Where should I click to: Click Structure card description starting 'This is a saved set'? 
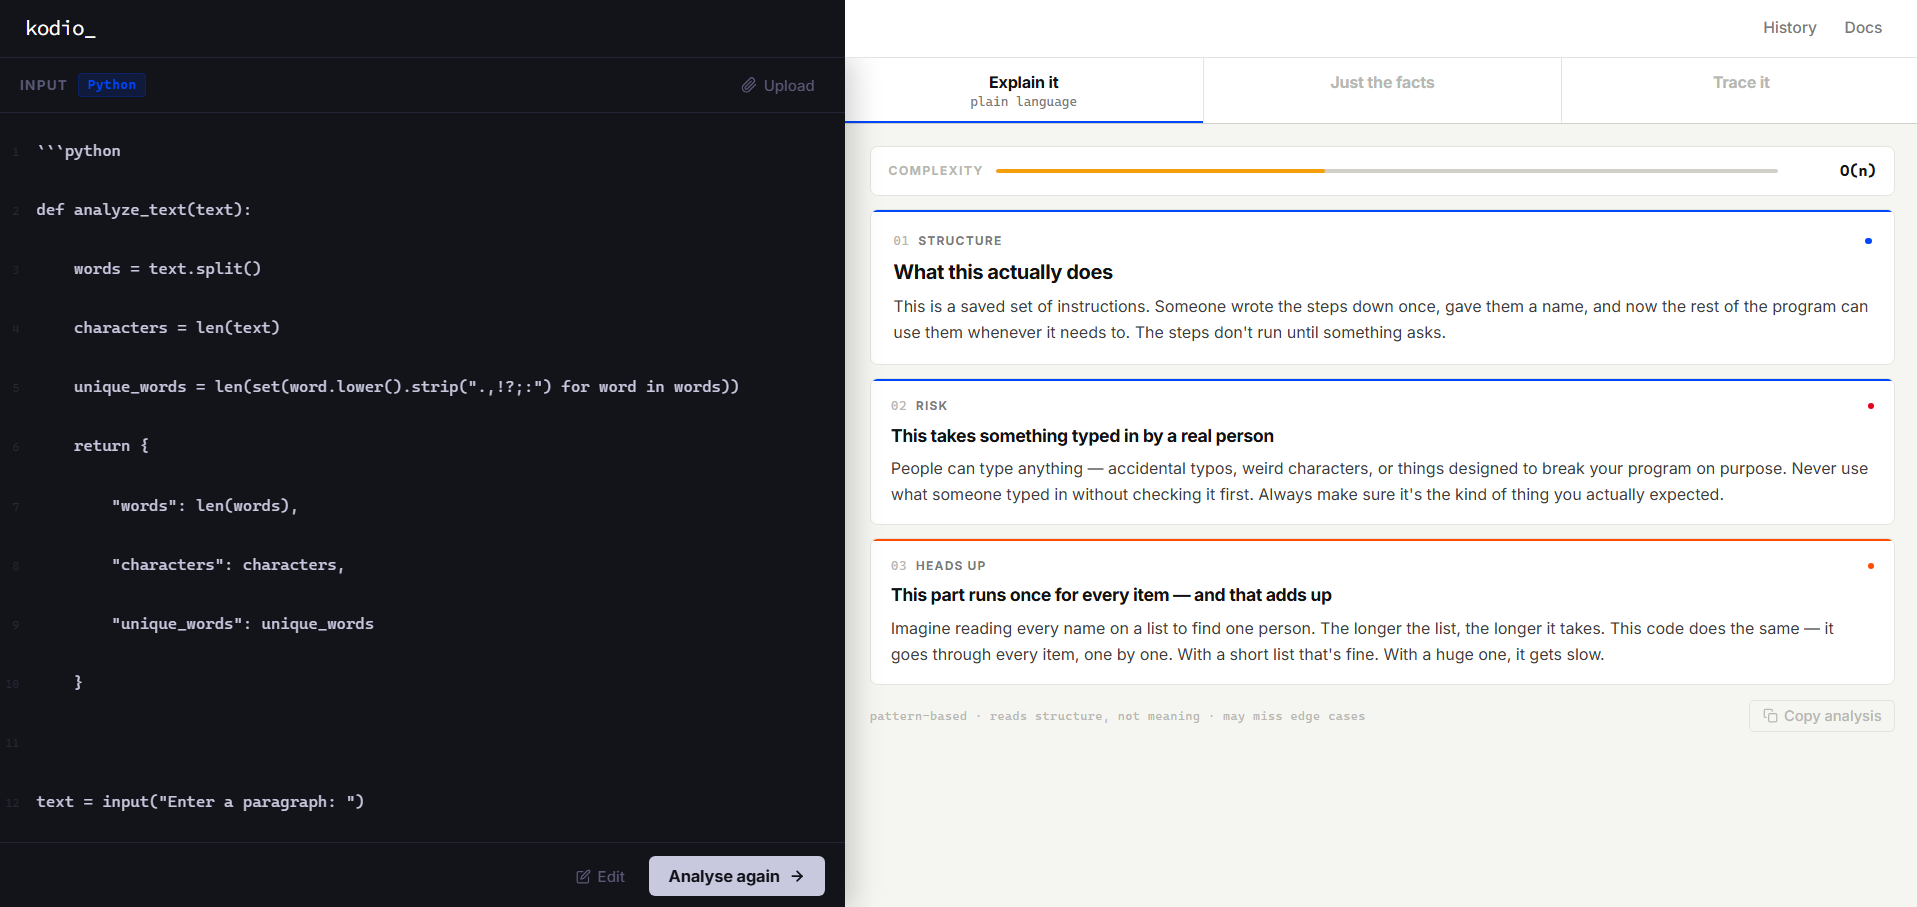point(1381,320)
